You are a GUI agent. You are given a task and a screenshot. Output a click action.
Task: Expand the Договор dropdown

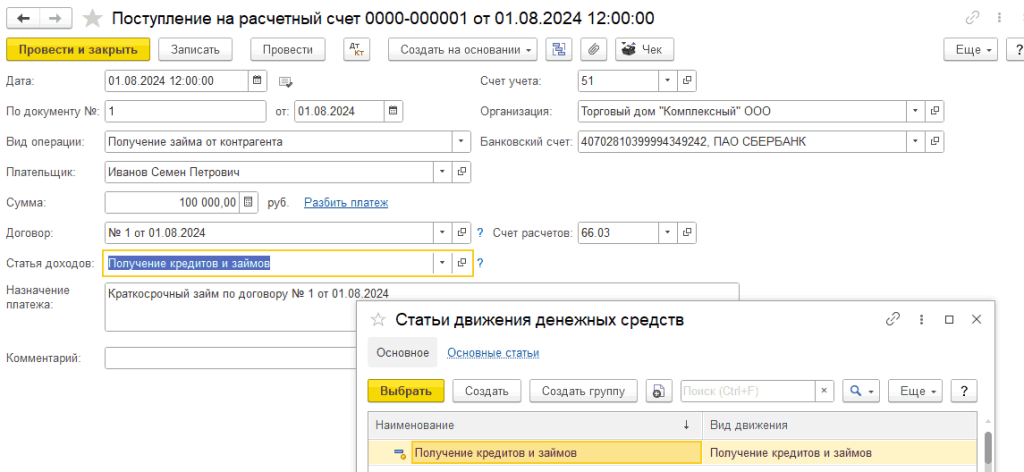443,232
